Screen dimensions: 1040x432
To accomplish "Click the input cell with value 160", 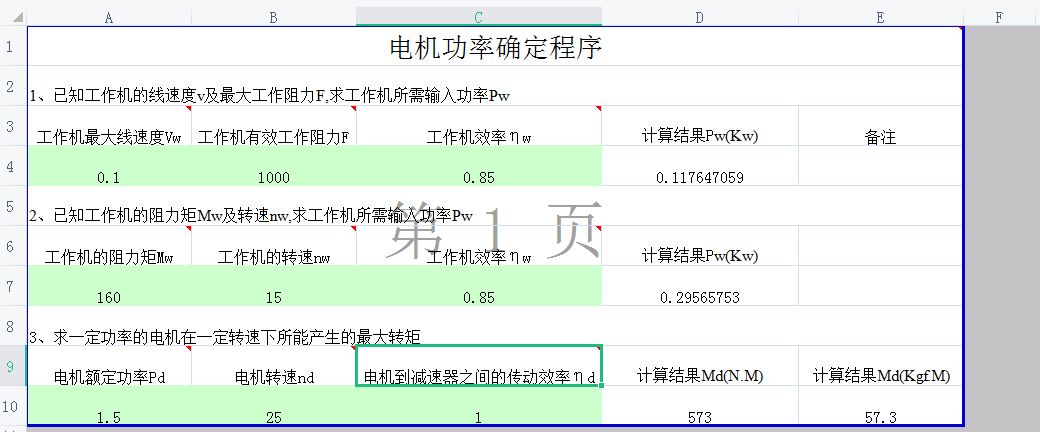I will (x=109, y=285).
